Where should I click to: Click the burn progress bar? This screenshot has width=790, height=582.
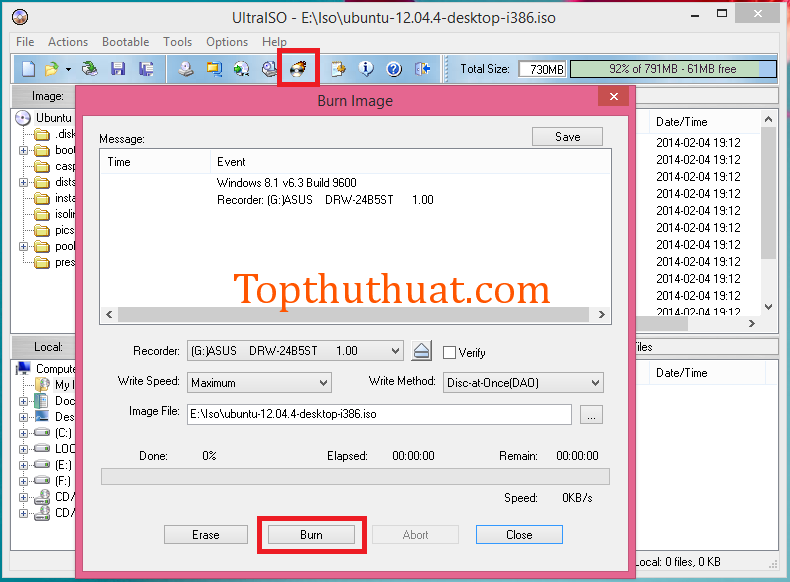pyautogui.click(x=355, y=477)
